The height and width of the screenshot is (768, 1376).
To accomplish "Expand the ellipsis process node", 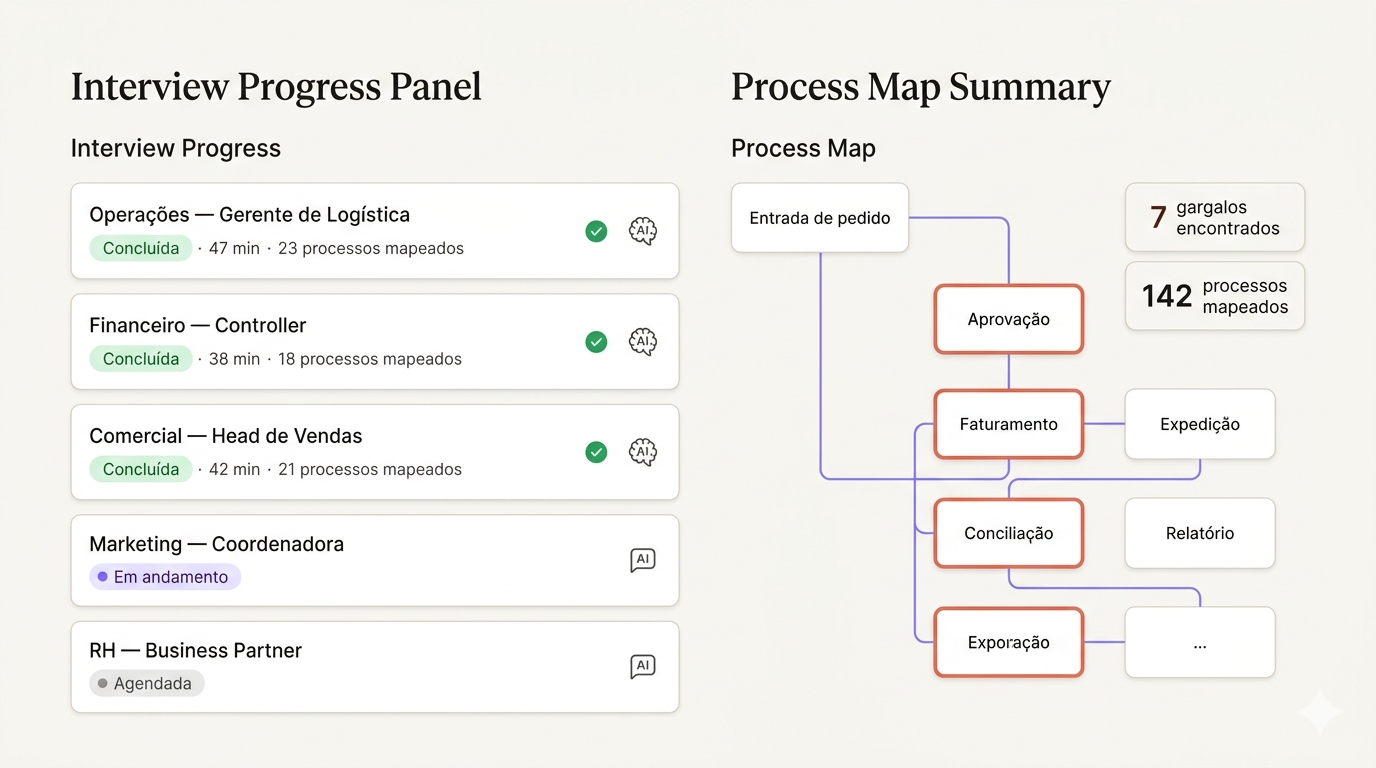I will 1199,642.
